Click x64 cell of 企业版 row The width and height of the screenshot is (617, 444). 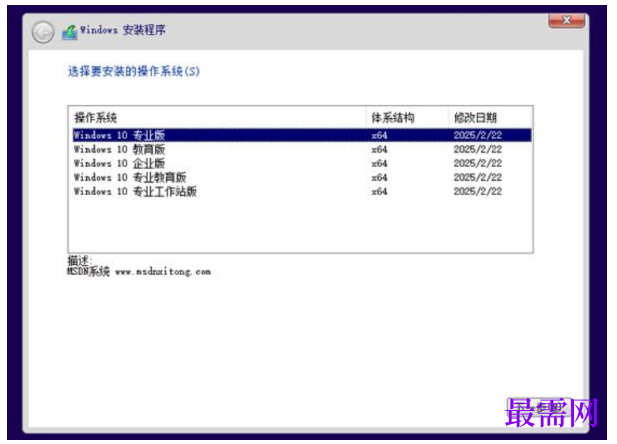click(x=379, y=164)
